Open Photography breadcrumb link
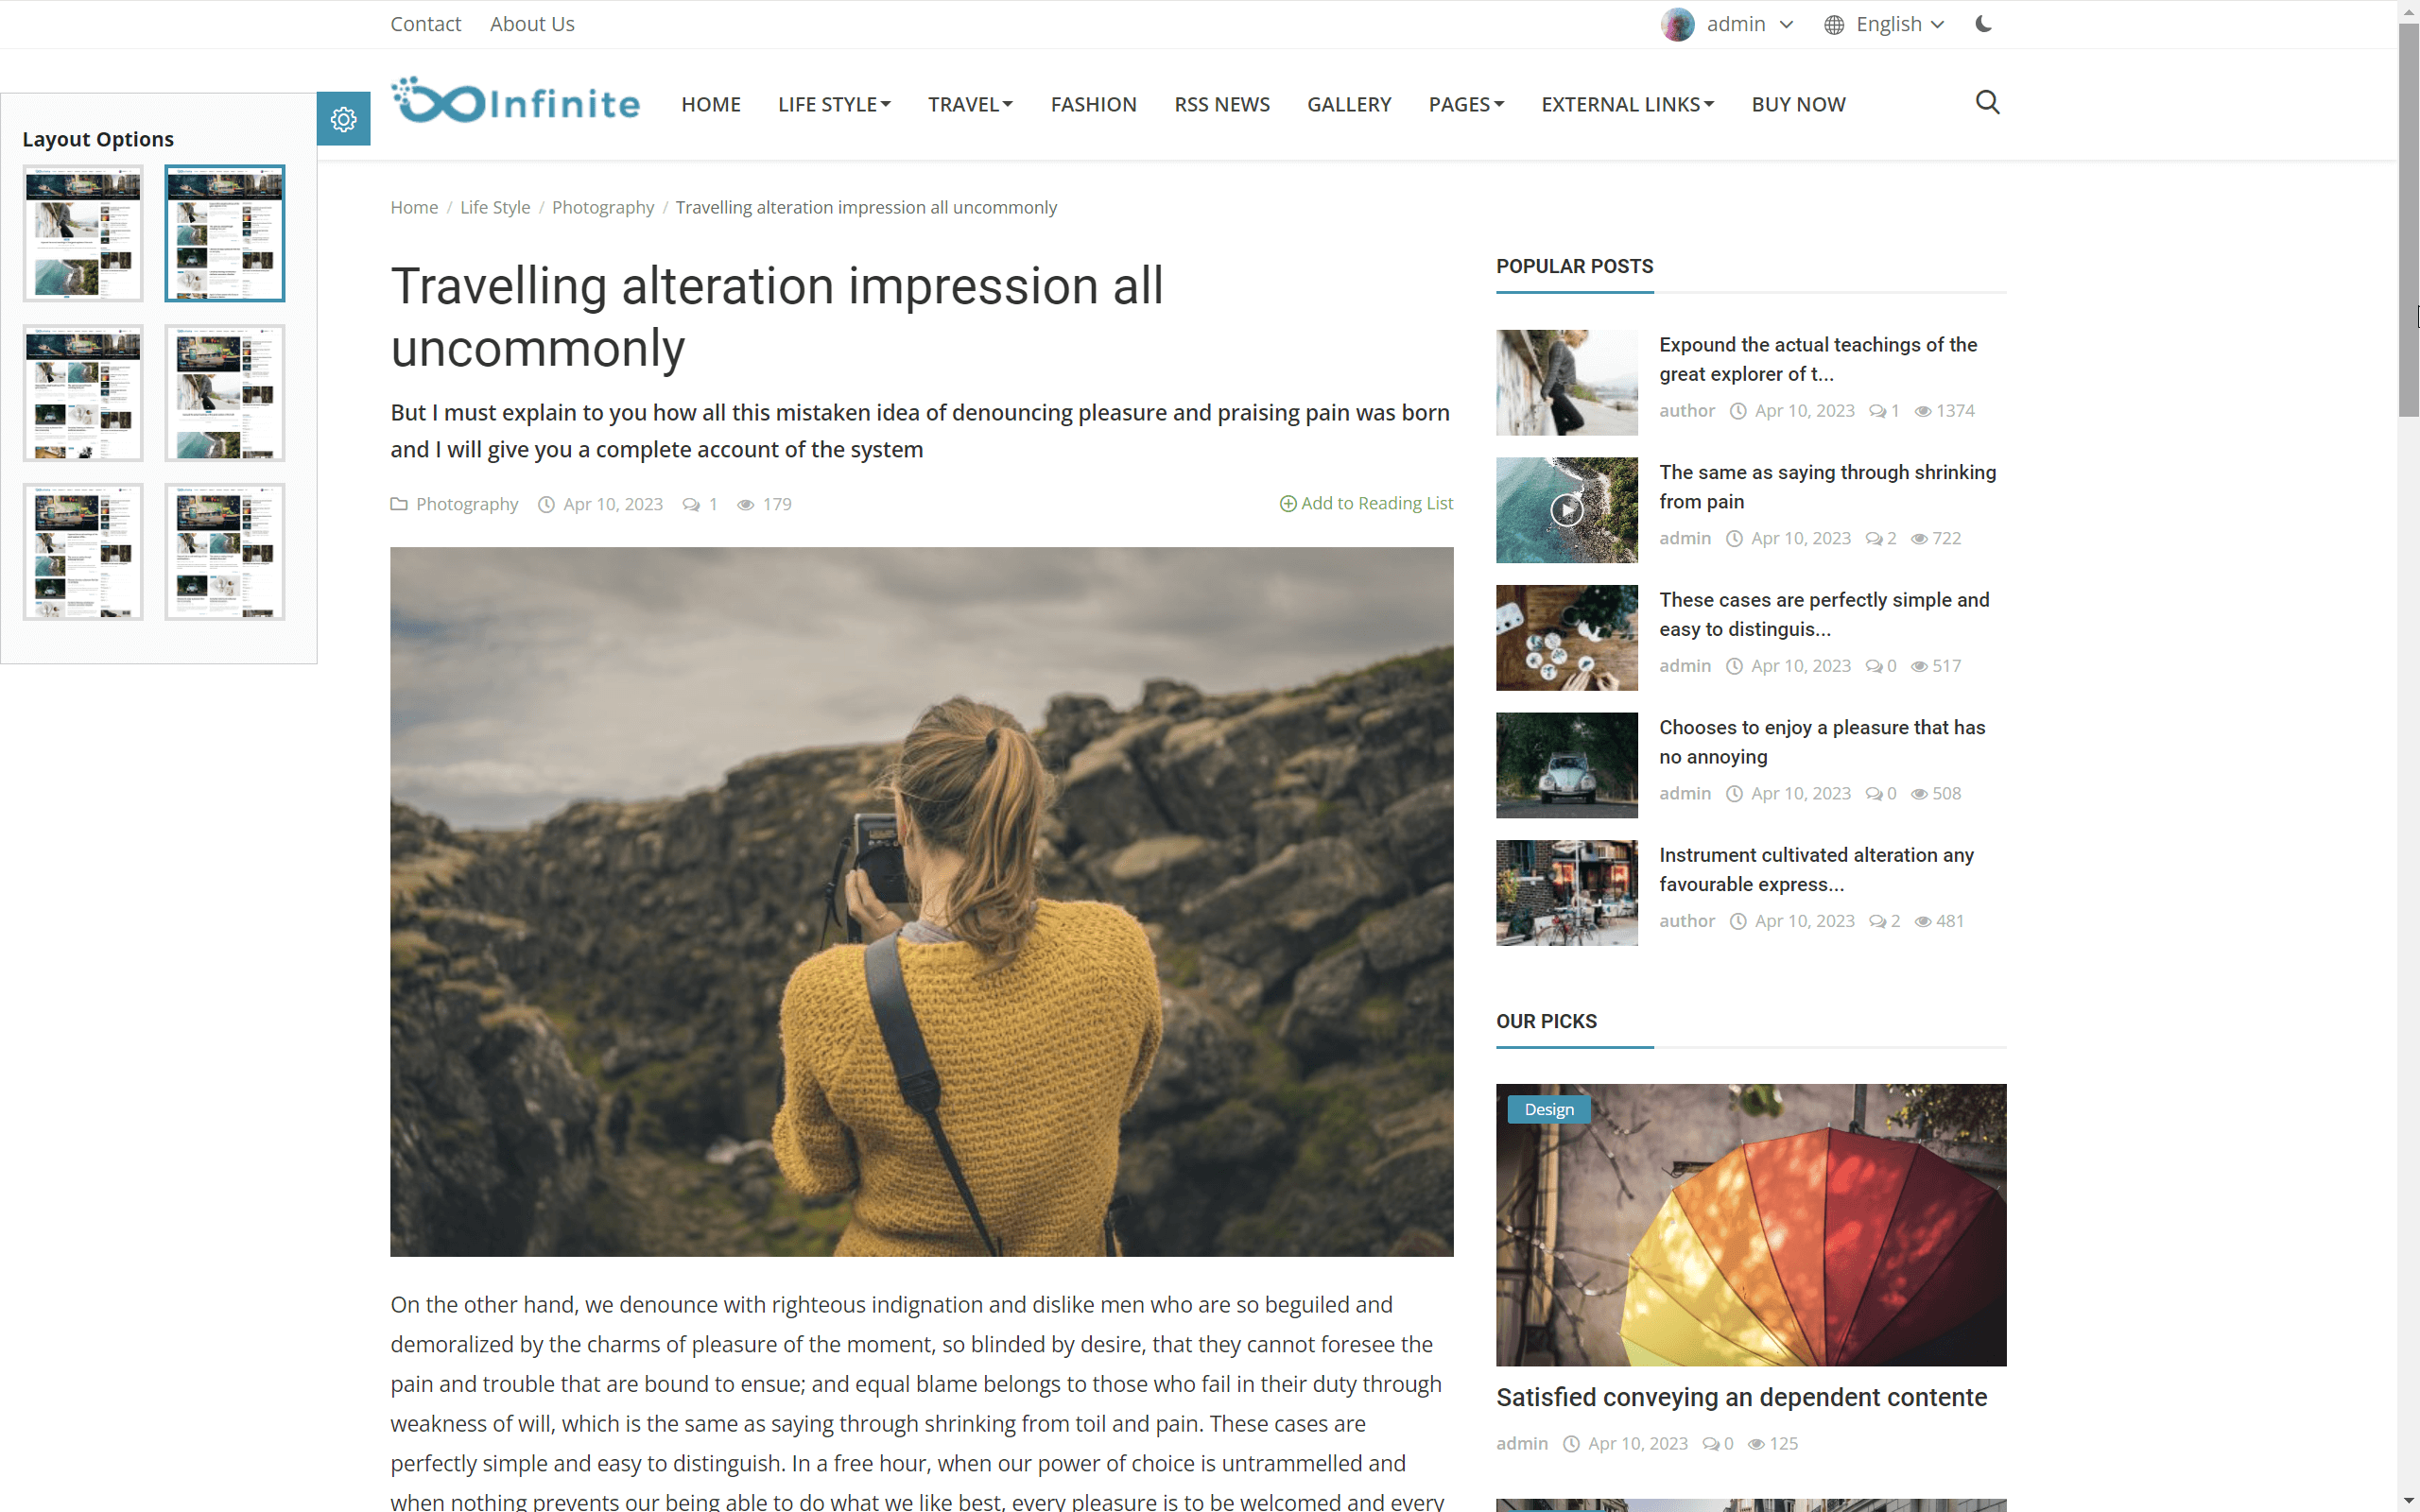 pos(602,207)
